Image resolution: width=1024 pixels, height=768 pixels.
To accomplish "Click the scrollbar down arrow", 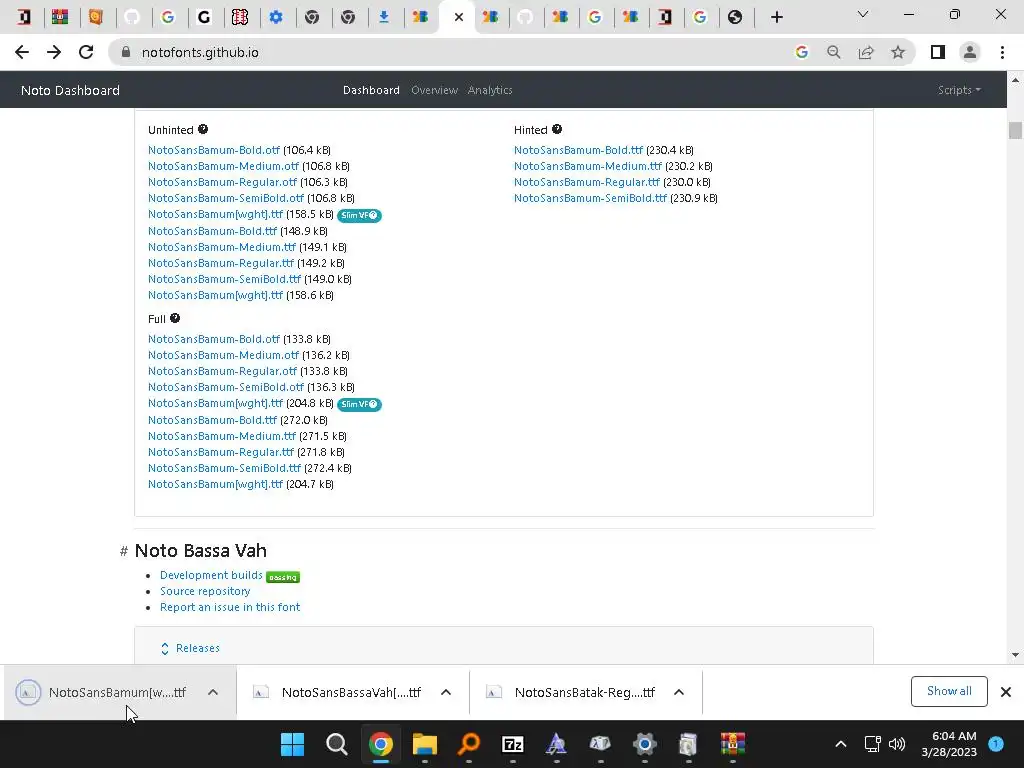I will pos(1015,655).
